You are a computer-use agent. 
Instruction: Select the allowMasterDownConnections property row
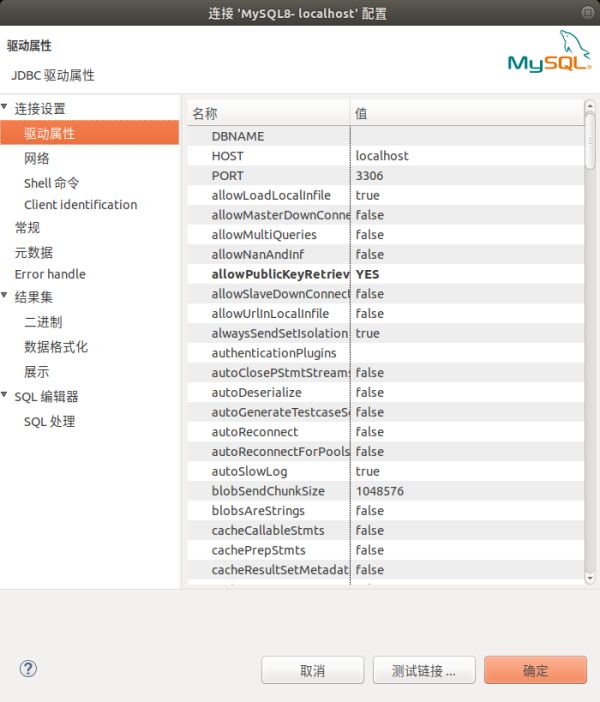(386, 215)
